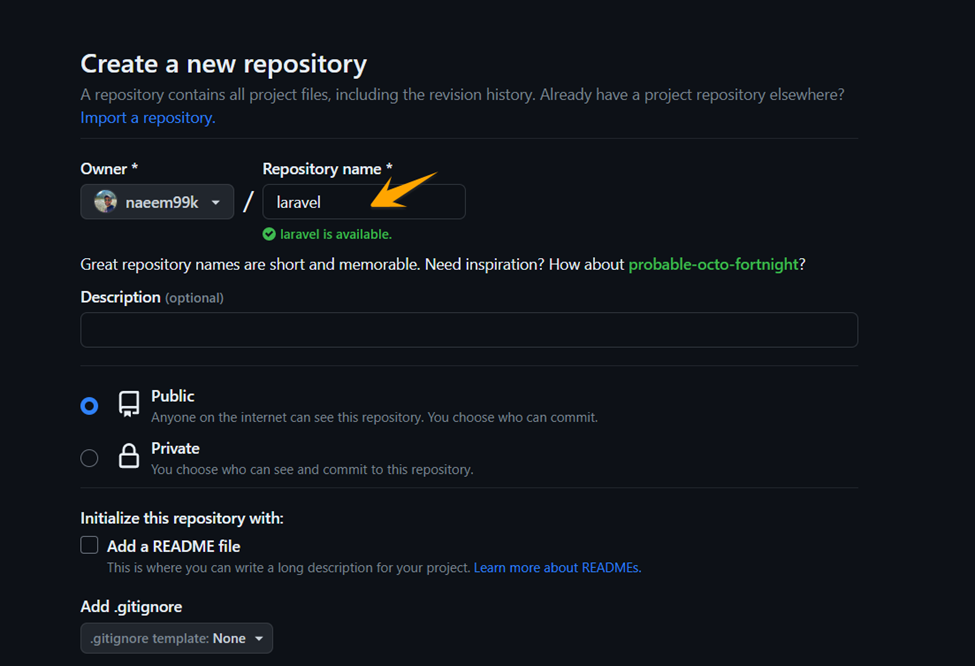Click the Owner dropdown caret
Viewport: 975px width, 666px height.
[x=216, y=201]
